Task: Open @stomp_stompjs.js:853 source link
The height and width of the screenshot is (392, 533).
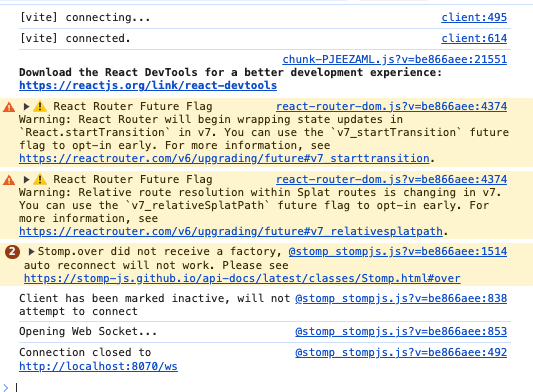Action: coord(401,331)
